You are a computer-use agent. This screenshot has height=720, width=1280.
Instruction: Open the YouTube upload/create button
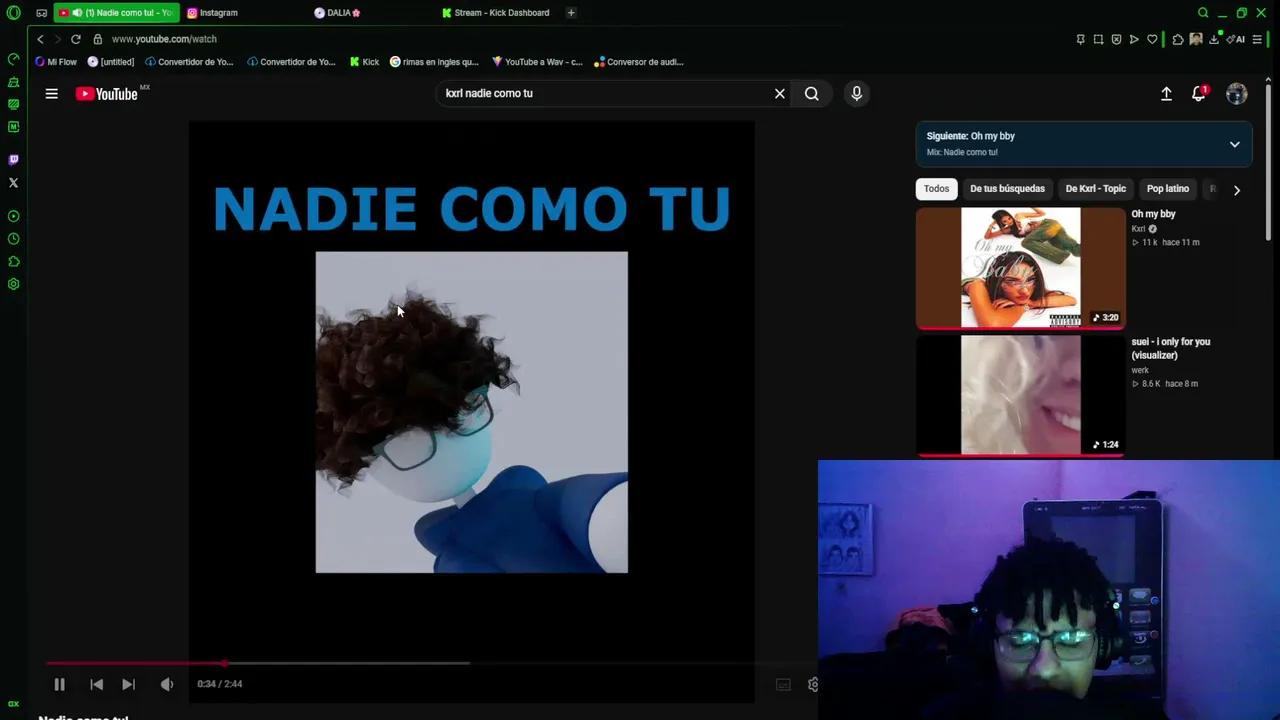tap(1166, 94)
